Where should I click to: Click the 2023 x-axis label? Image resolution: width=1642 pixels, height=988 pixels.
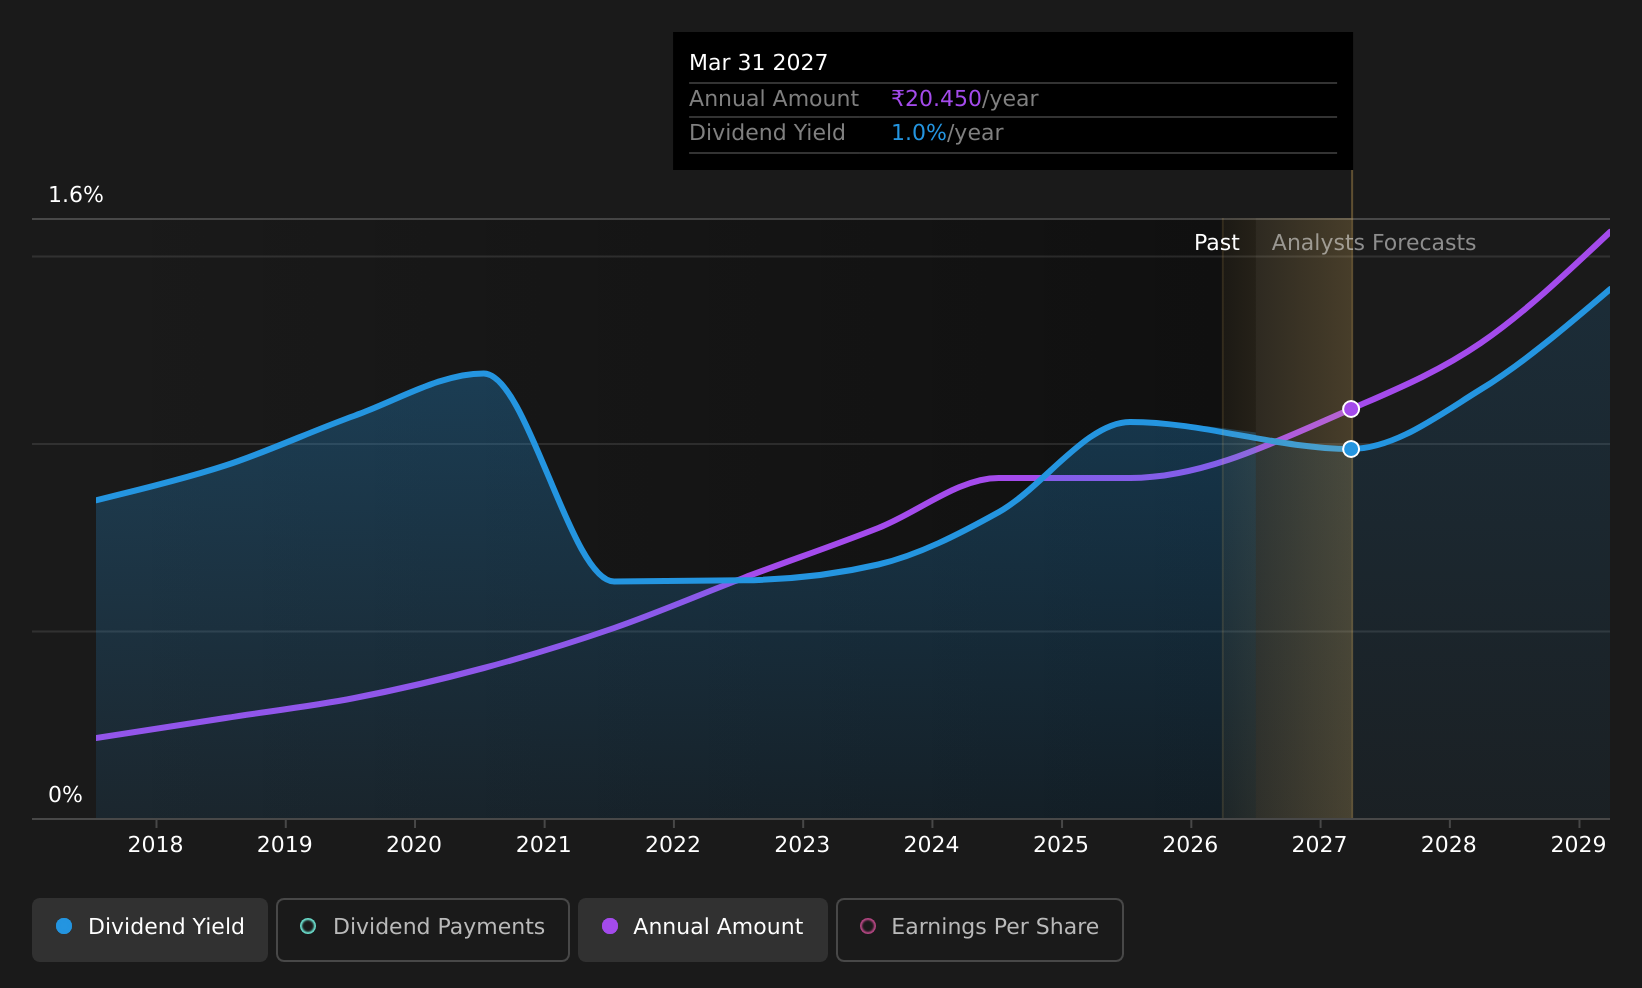[802, 845]
